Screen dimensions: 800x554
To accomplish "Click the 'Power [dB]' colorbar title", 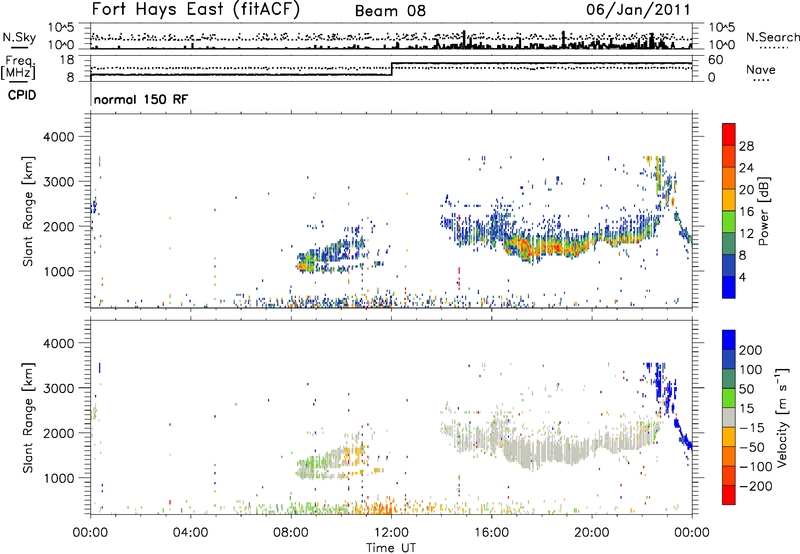I will pyautogui.click(x=763, y=211).
